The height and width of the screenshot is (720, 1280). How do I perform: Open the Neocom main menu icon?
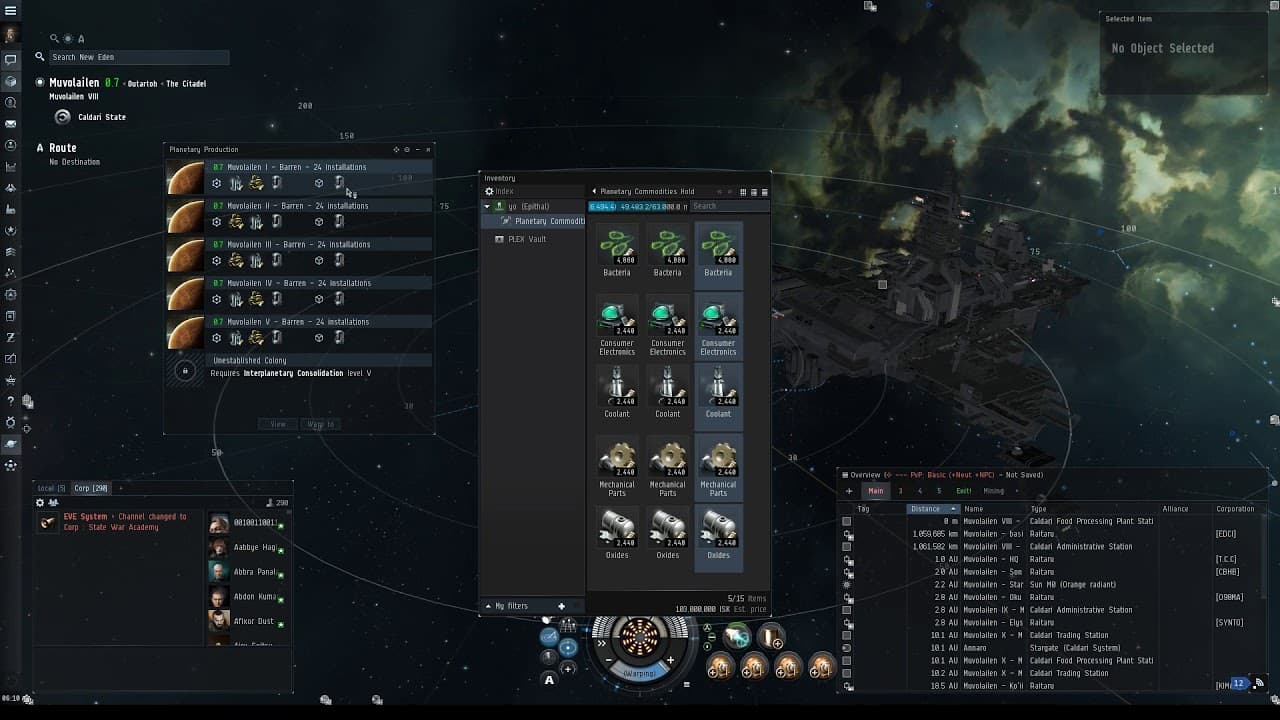(10, 10)
